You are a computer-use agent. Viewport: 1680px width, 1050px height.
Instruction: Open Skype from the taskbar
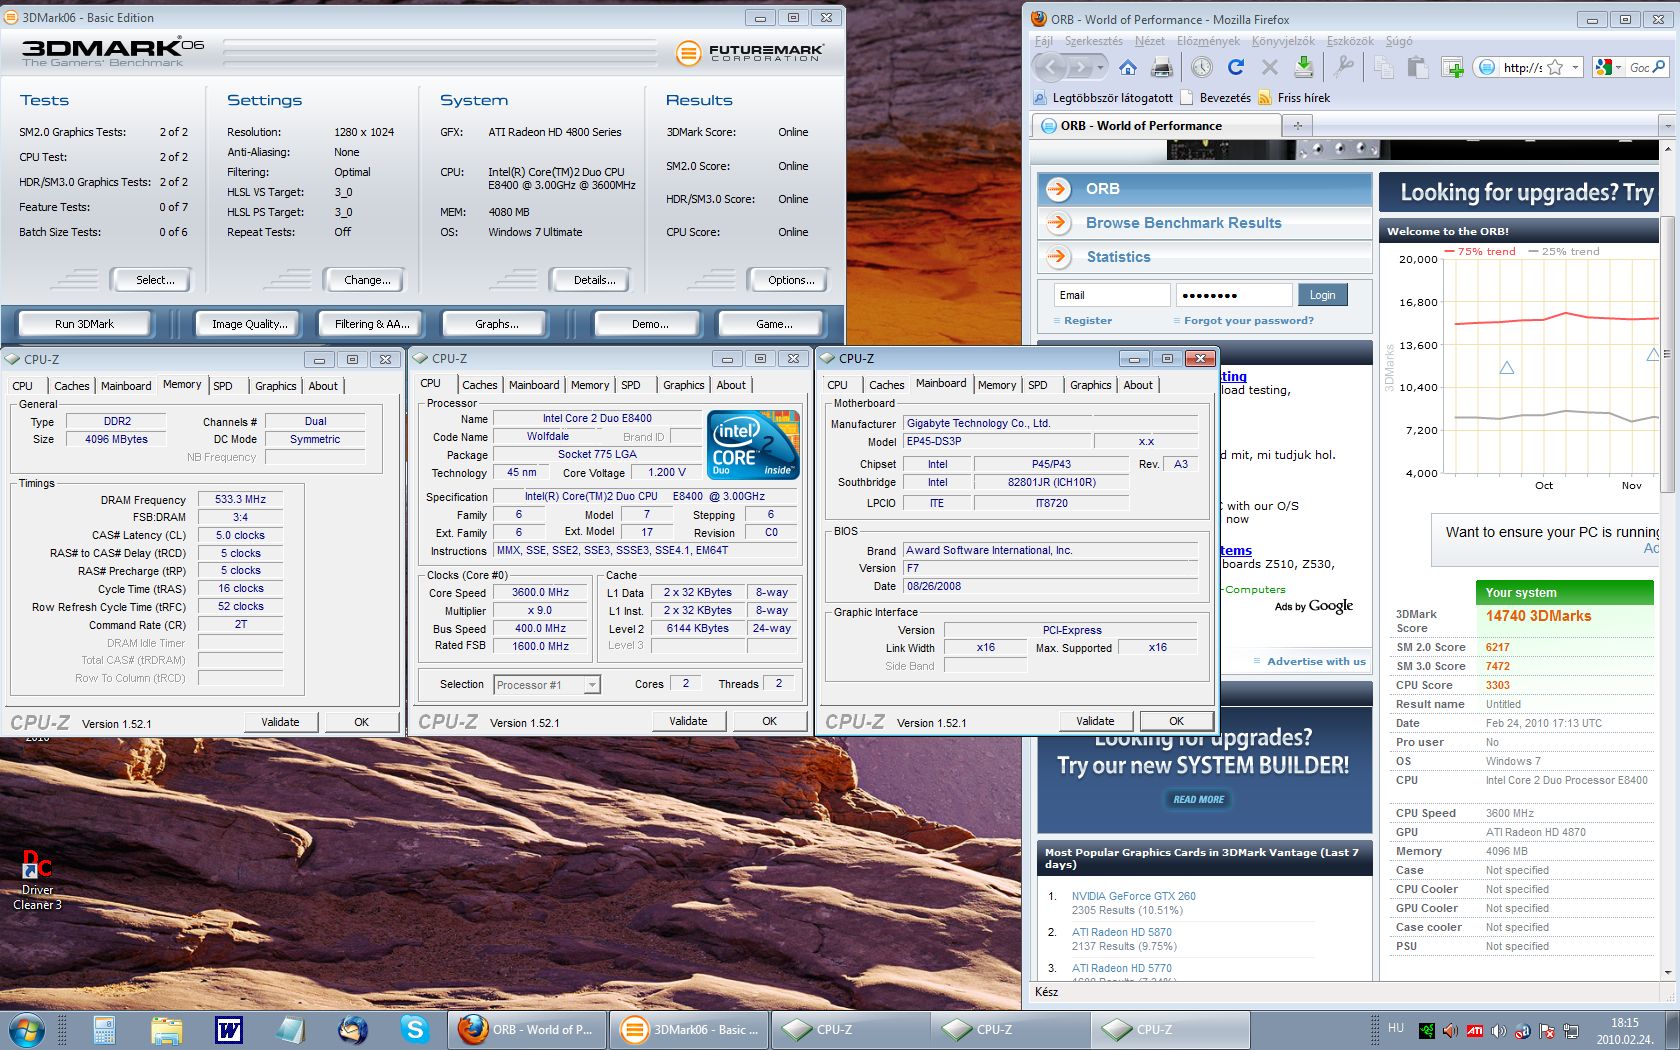(414, 1029)
